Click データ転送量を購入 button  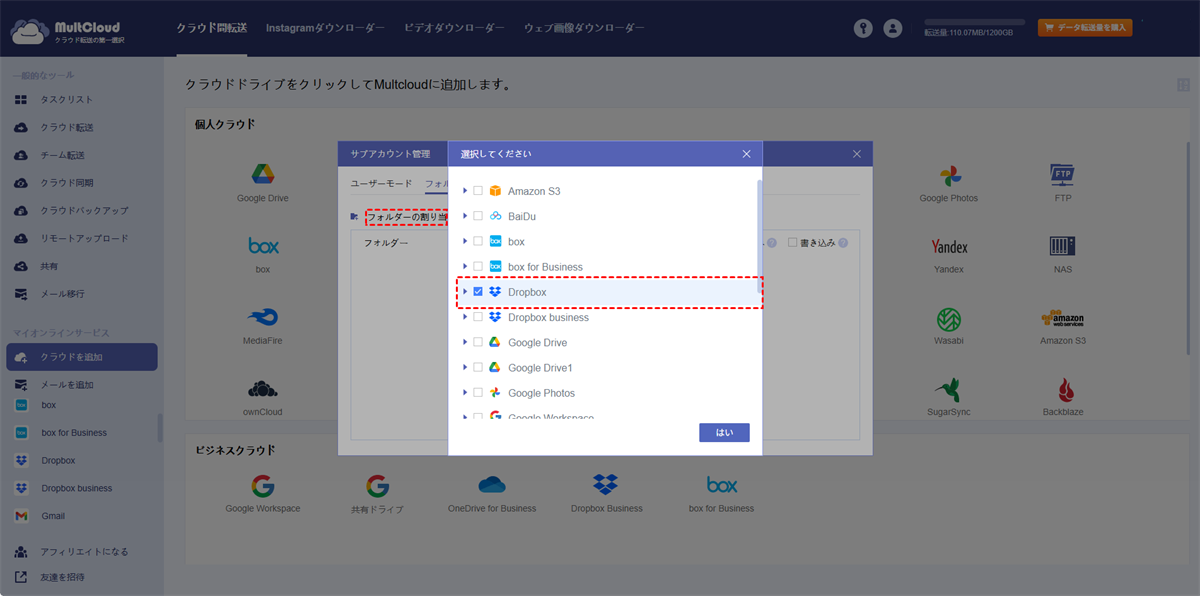click(x=1085, y=28)
